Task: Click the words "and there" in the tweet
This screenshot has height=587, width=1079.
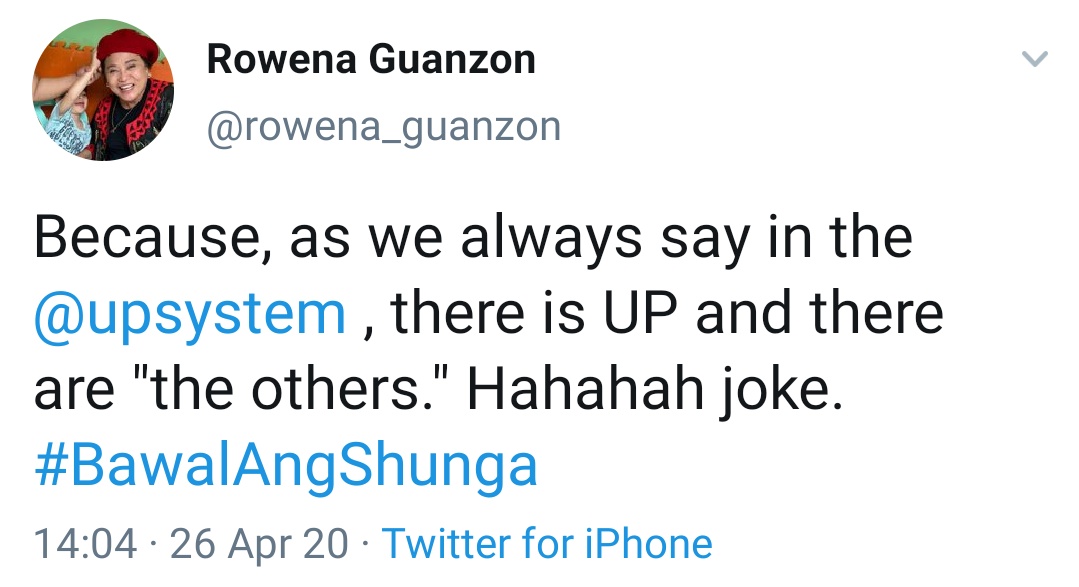Action: click(820, 315)
